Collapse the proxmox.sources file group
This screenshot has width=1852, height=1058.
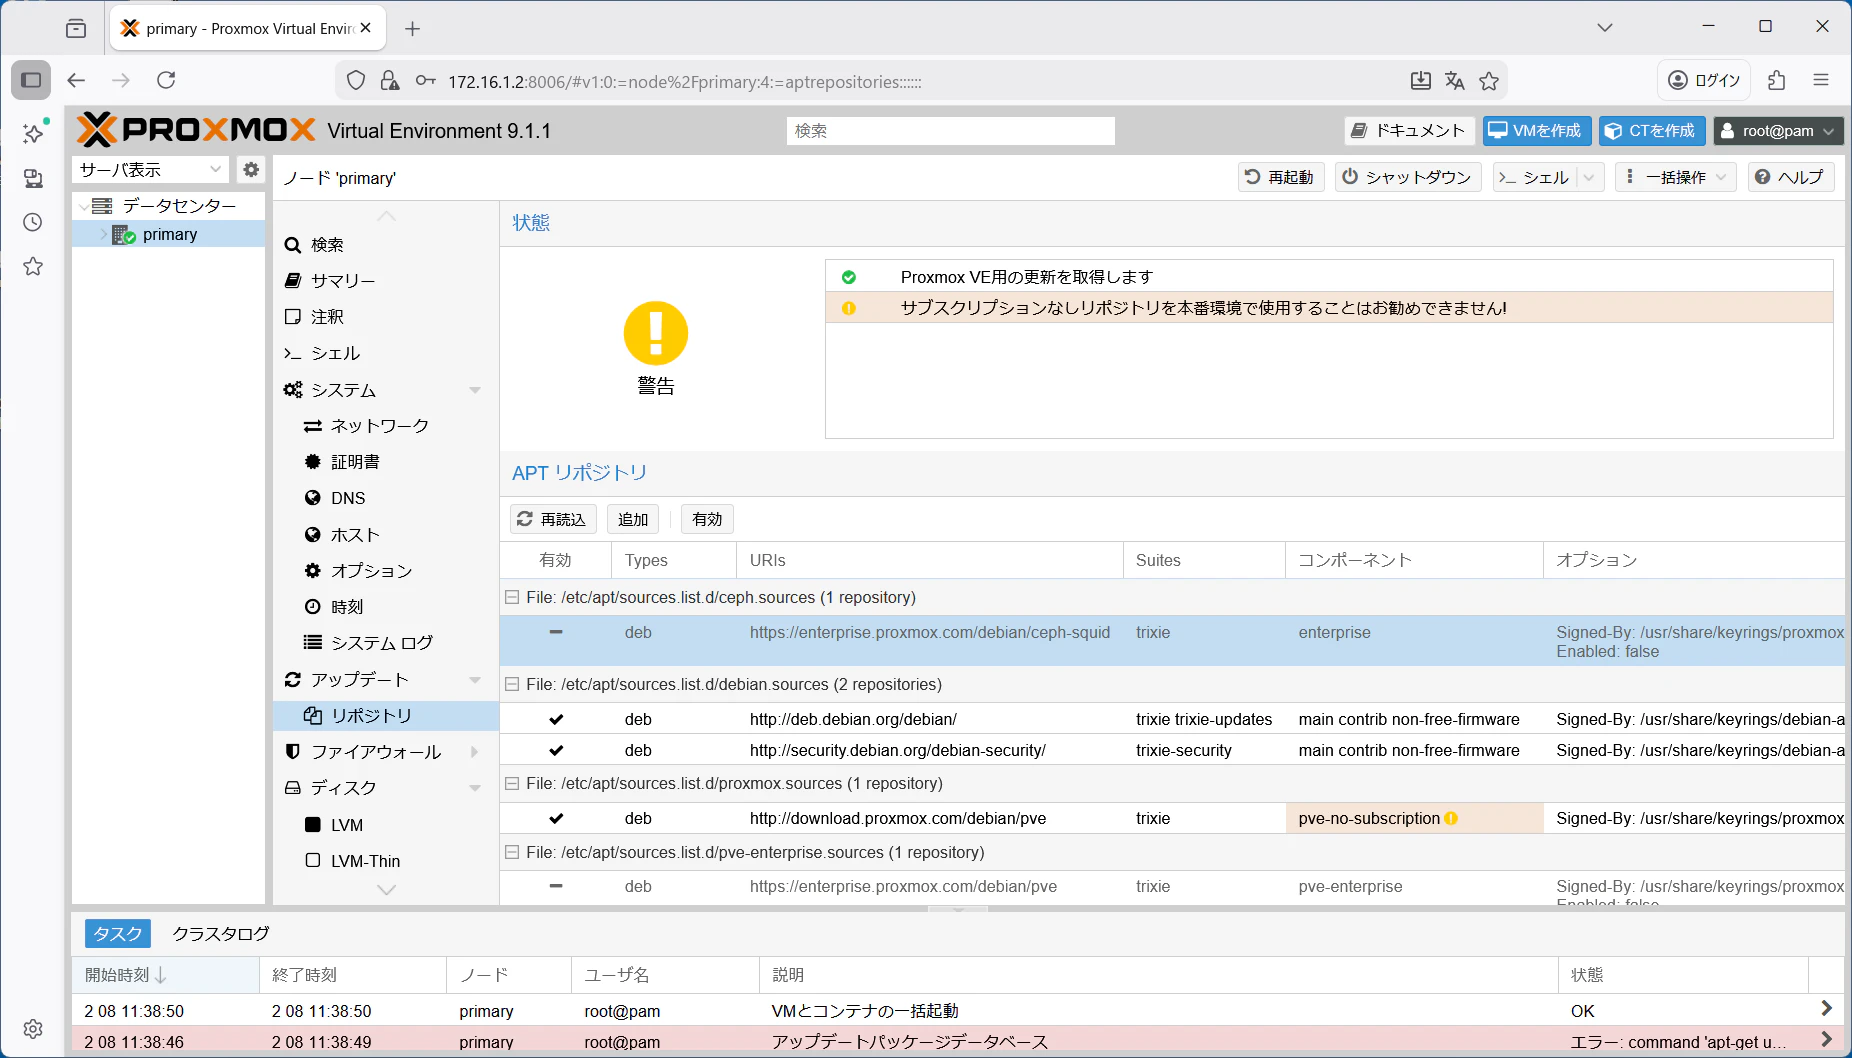click(x=512, y=783)
